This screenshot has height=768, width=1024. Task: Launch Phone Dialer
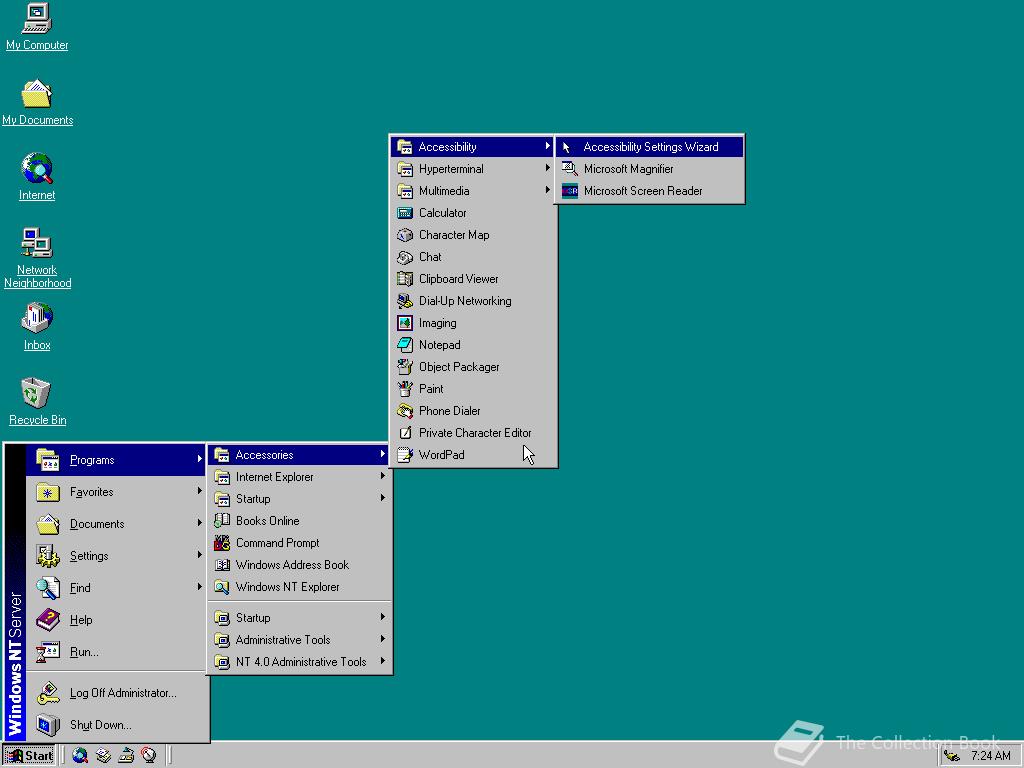(x=473, y=411)
